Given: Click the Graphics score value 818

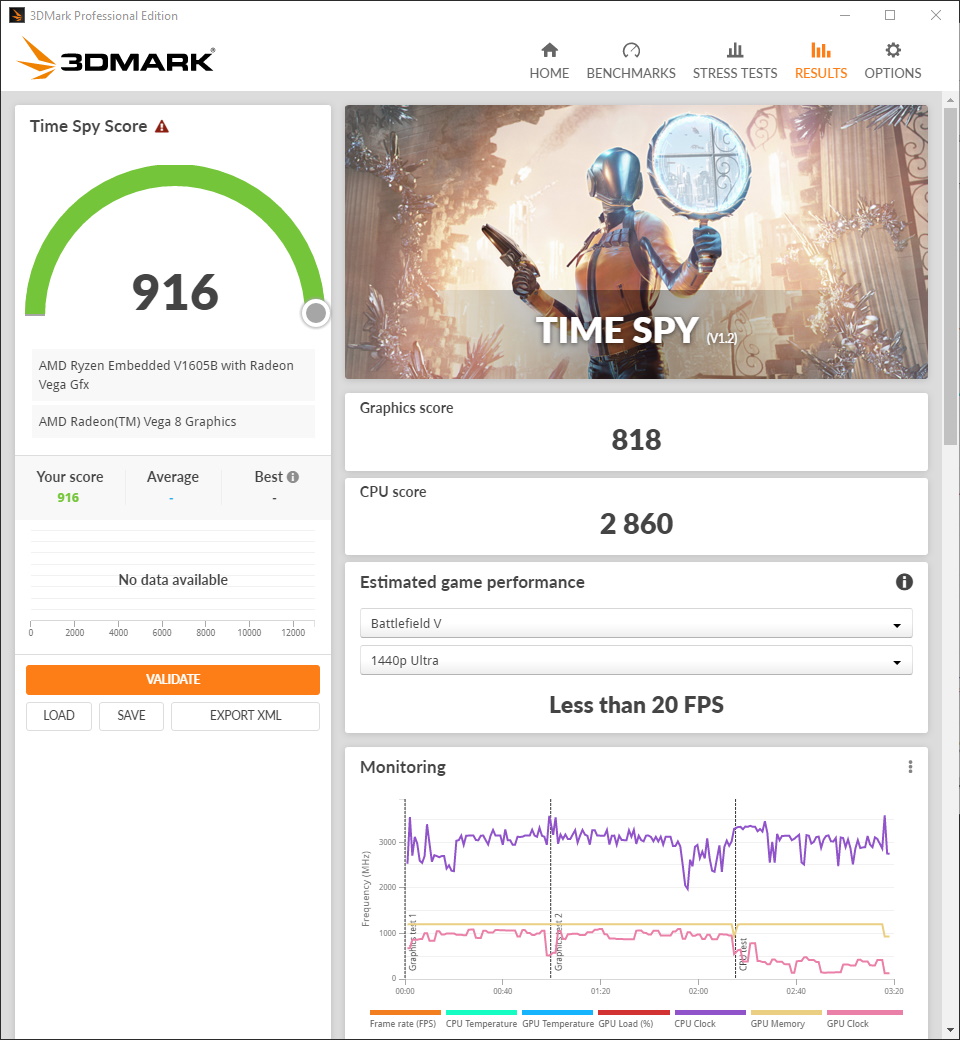Looking at the screenshot, I should tap(636, 440).
